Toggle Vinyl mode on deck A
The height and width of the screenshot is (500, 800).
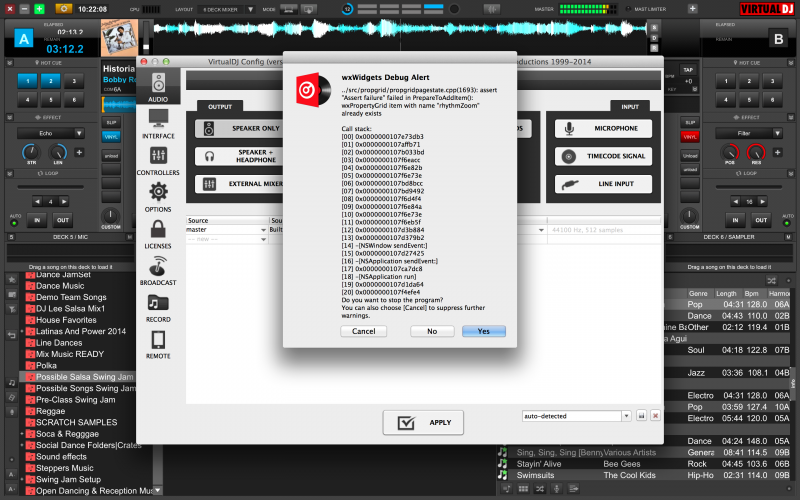click(x=111, y=137)
